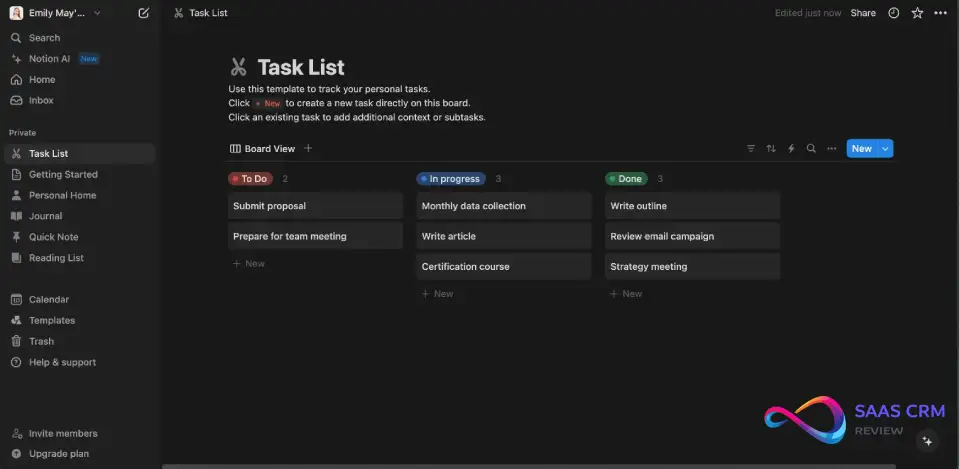Click the red To Do status label
960x469 pixels.
click(x=250, y=179)
